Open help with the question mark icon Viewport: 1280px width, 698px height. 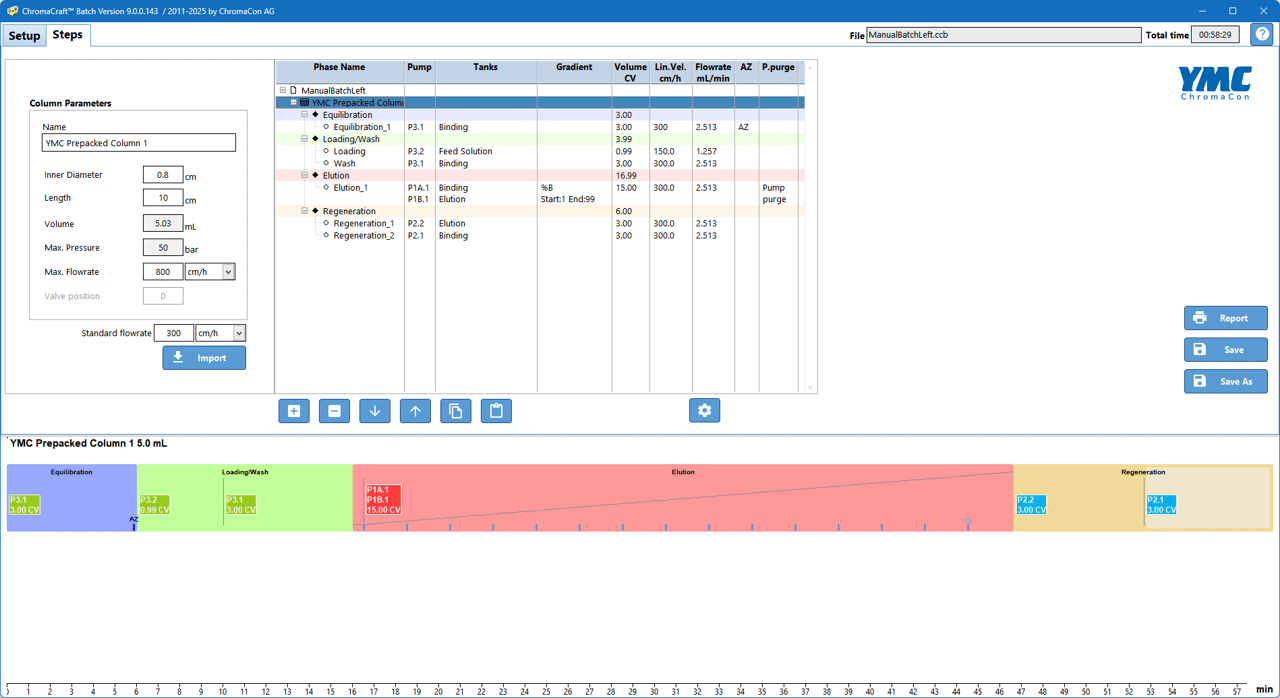tap(1262, 35)
